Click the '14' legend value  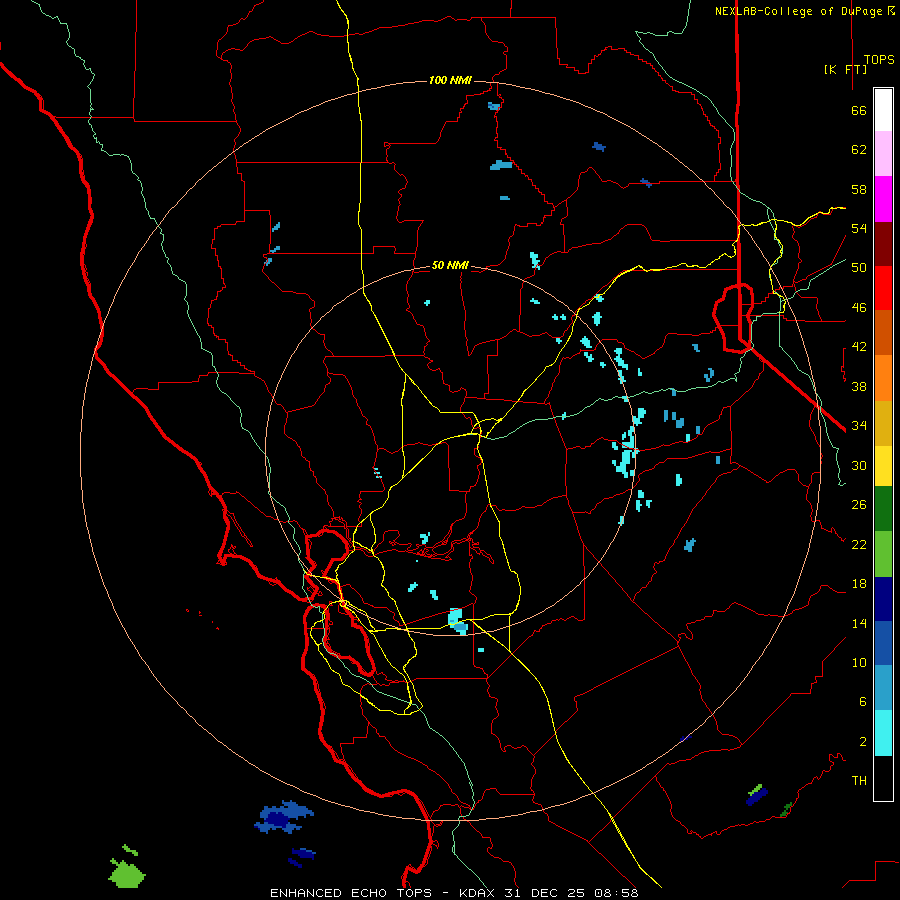(859, 623)
